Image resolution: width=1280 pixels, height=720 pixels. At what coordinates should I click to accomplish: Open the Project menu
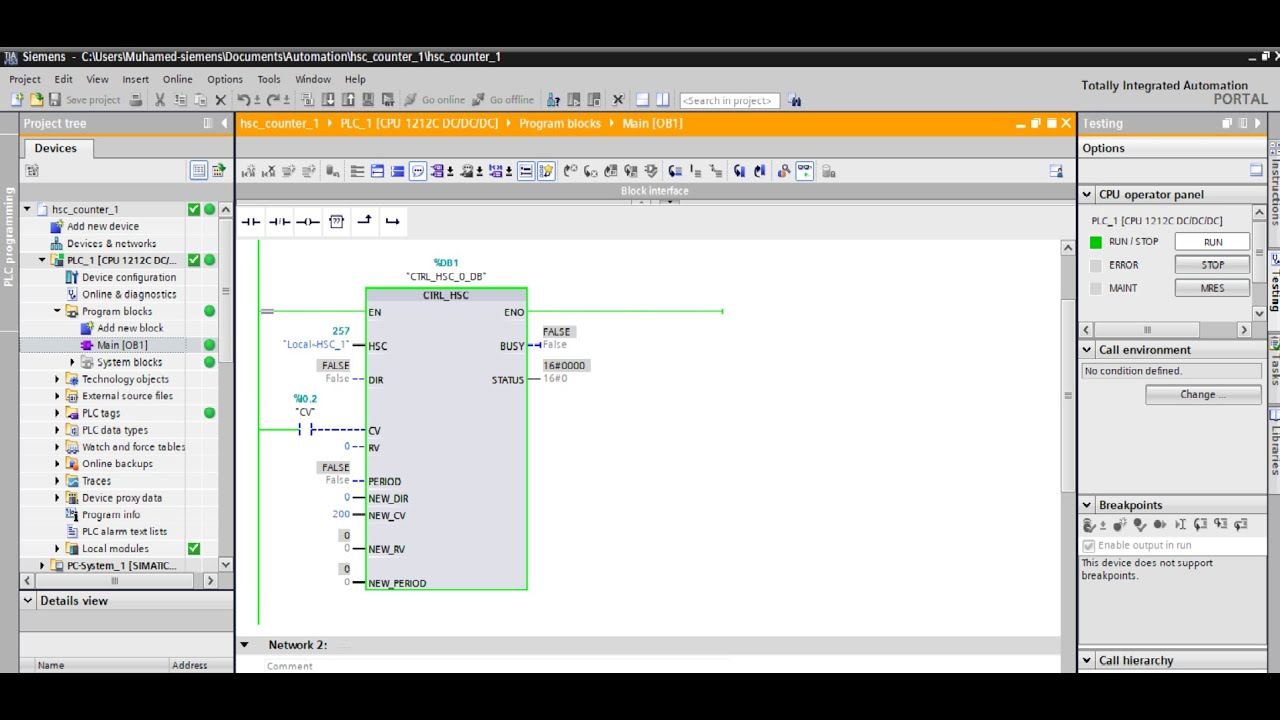(25, 79)
